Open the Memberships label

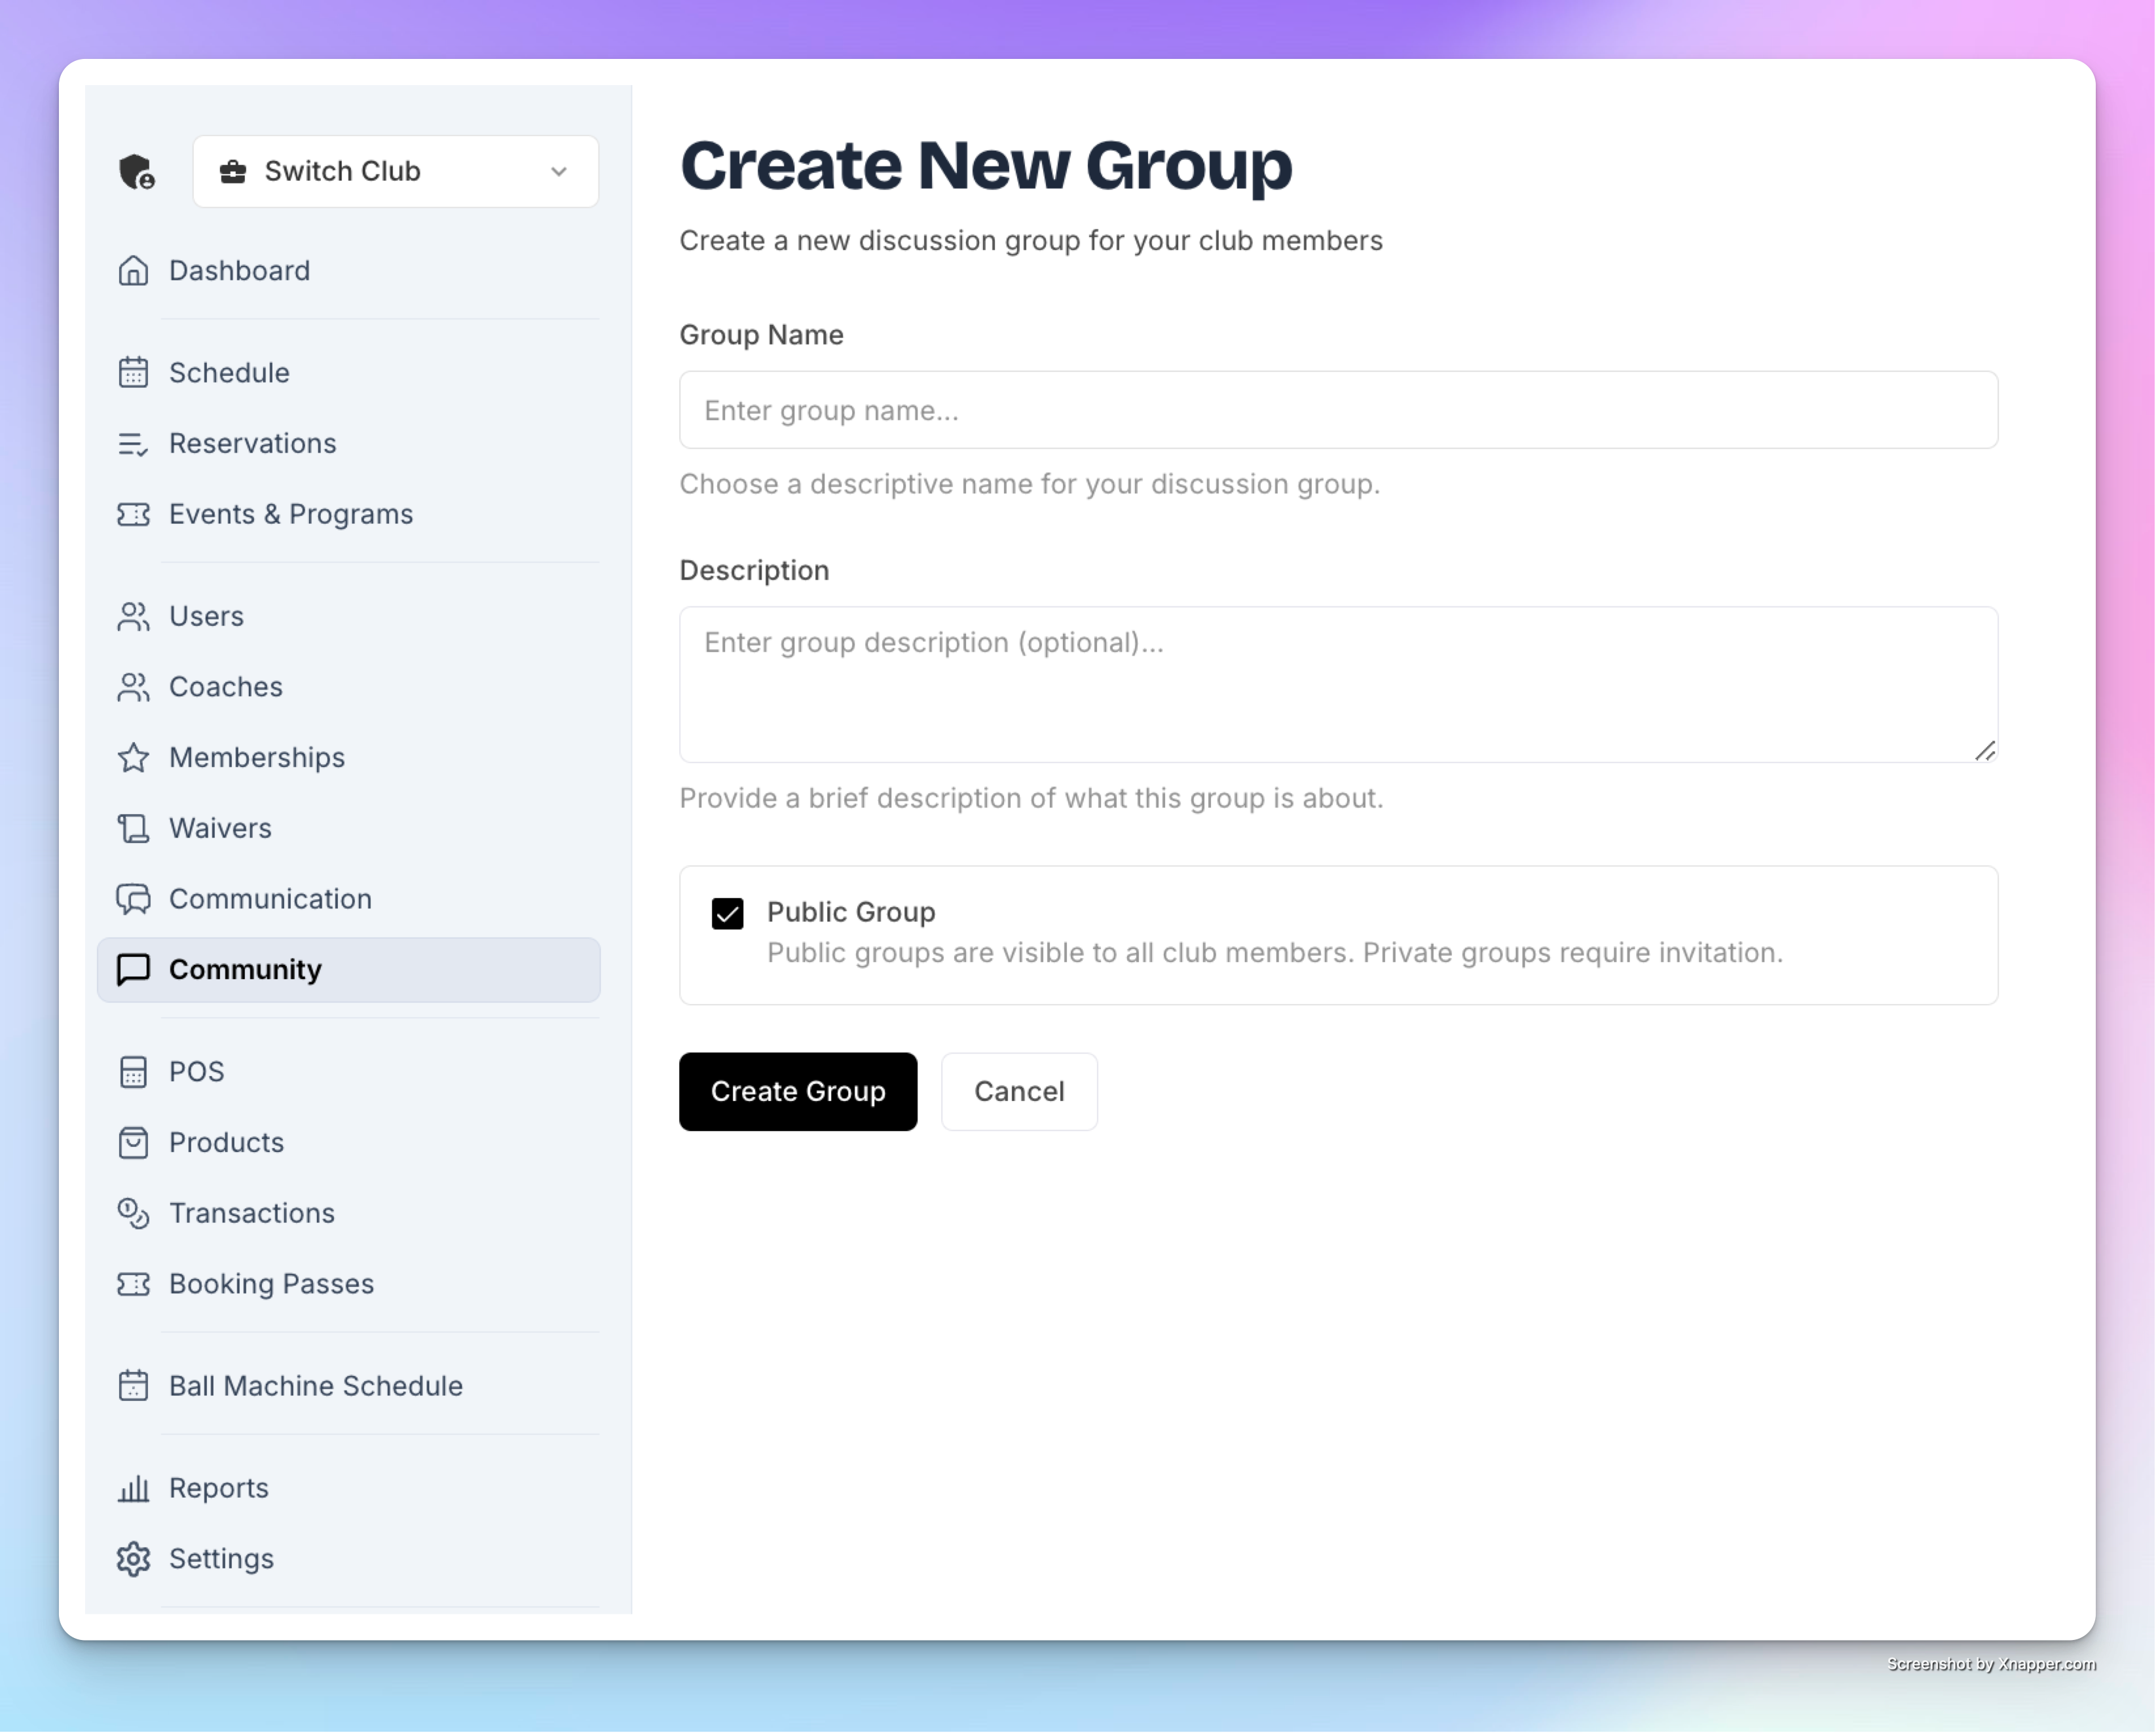pyautogui.click(x=257, y=757)
